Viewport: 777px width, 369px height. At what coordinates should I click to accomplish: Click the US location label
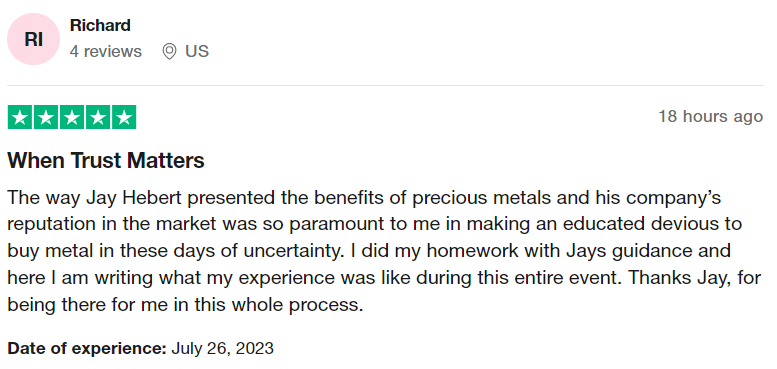(x=197, y=51)
